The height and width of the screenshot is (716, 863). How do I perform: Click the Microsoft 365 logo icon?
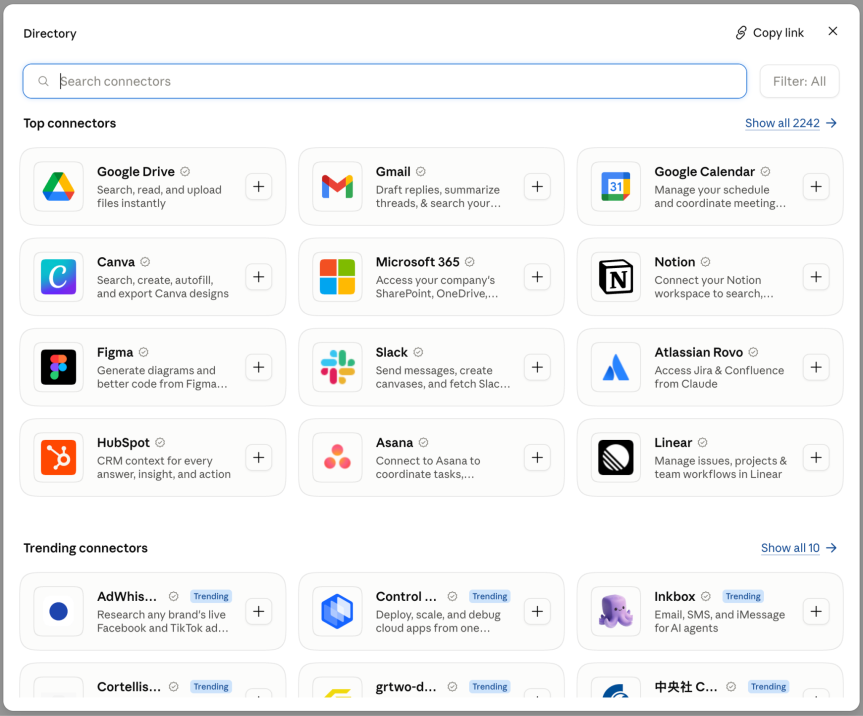click(x=337, y=277)
